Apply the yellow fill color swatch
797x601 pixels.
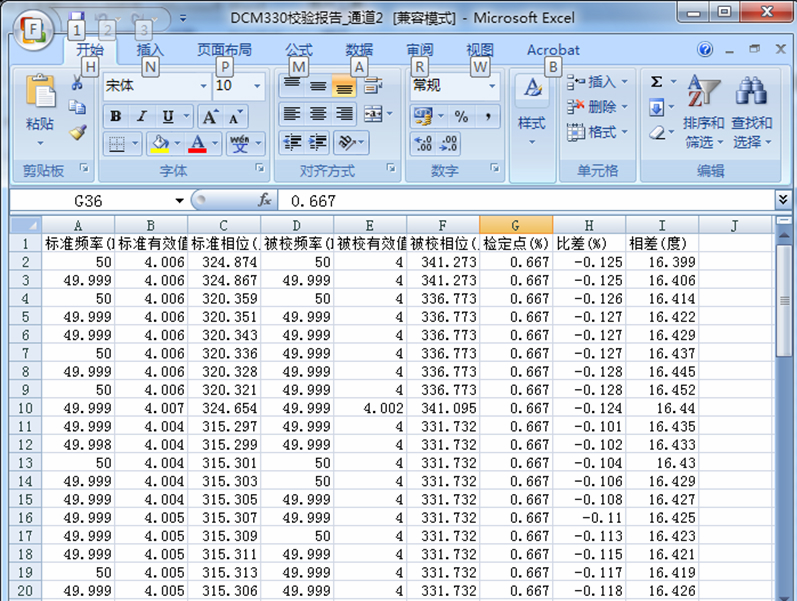(x=159, y=144)
